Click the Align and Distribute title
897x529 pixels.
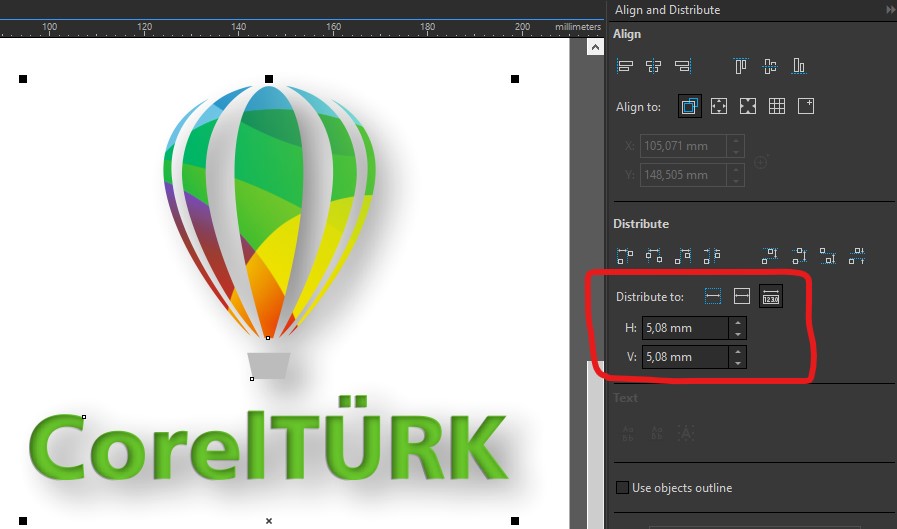point(667,10)
